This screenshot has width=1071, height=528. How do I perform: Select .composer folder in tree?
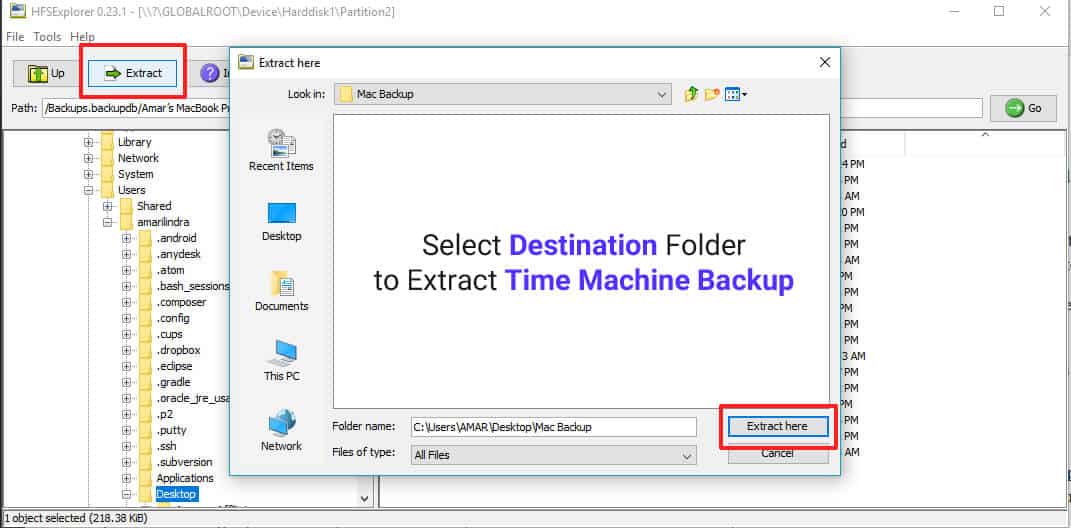[181, 302]
